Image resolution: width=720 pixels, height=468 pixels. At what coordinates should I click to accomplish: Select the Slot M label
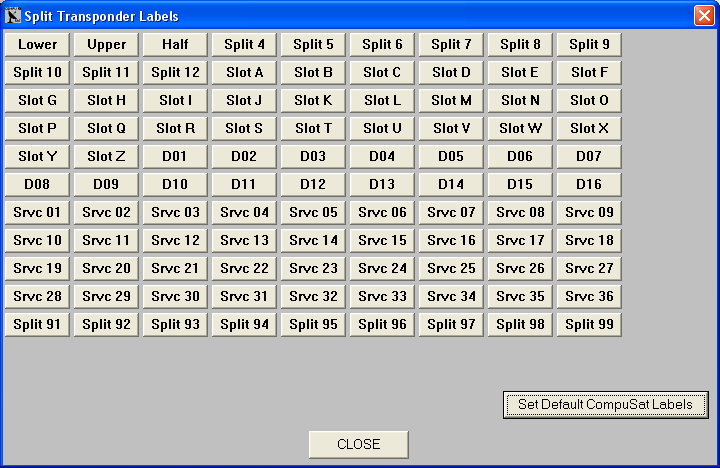[x=451, y=101]
